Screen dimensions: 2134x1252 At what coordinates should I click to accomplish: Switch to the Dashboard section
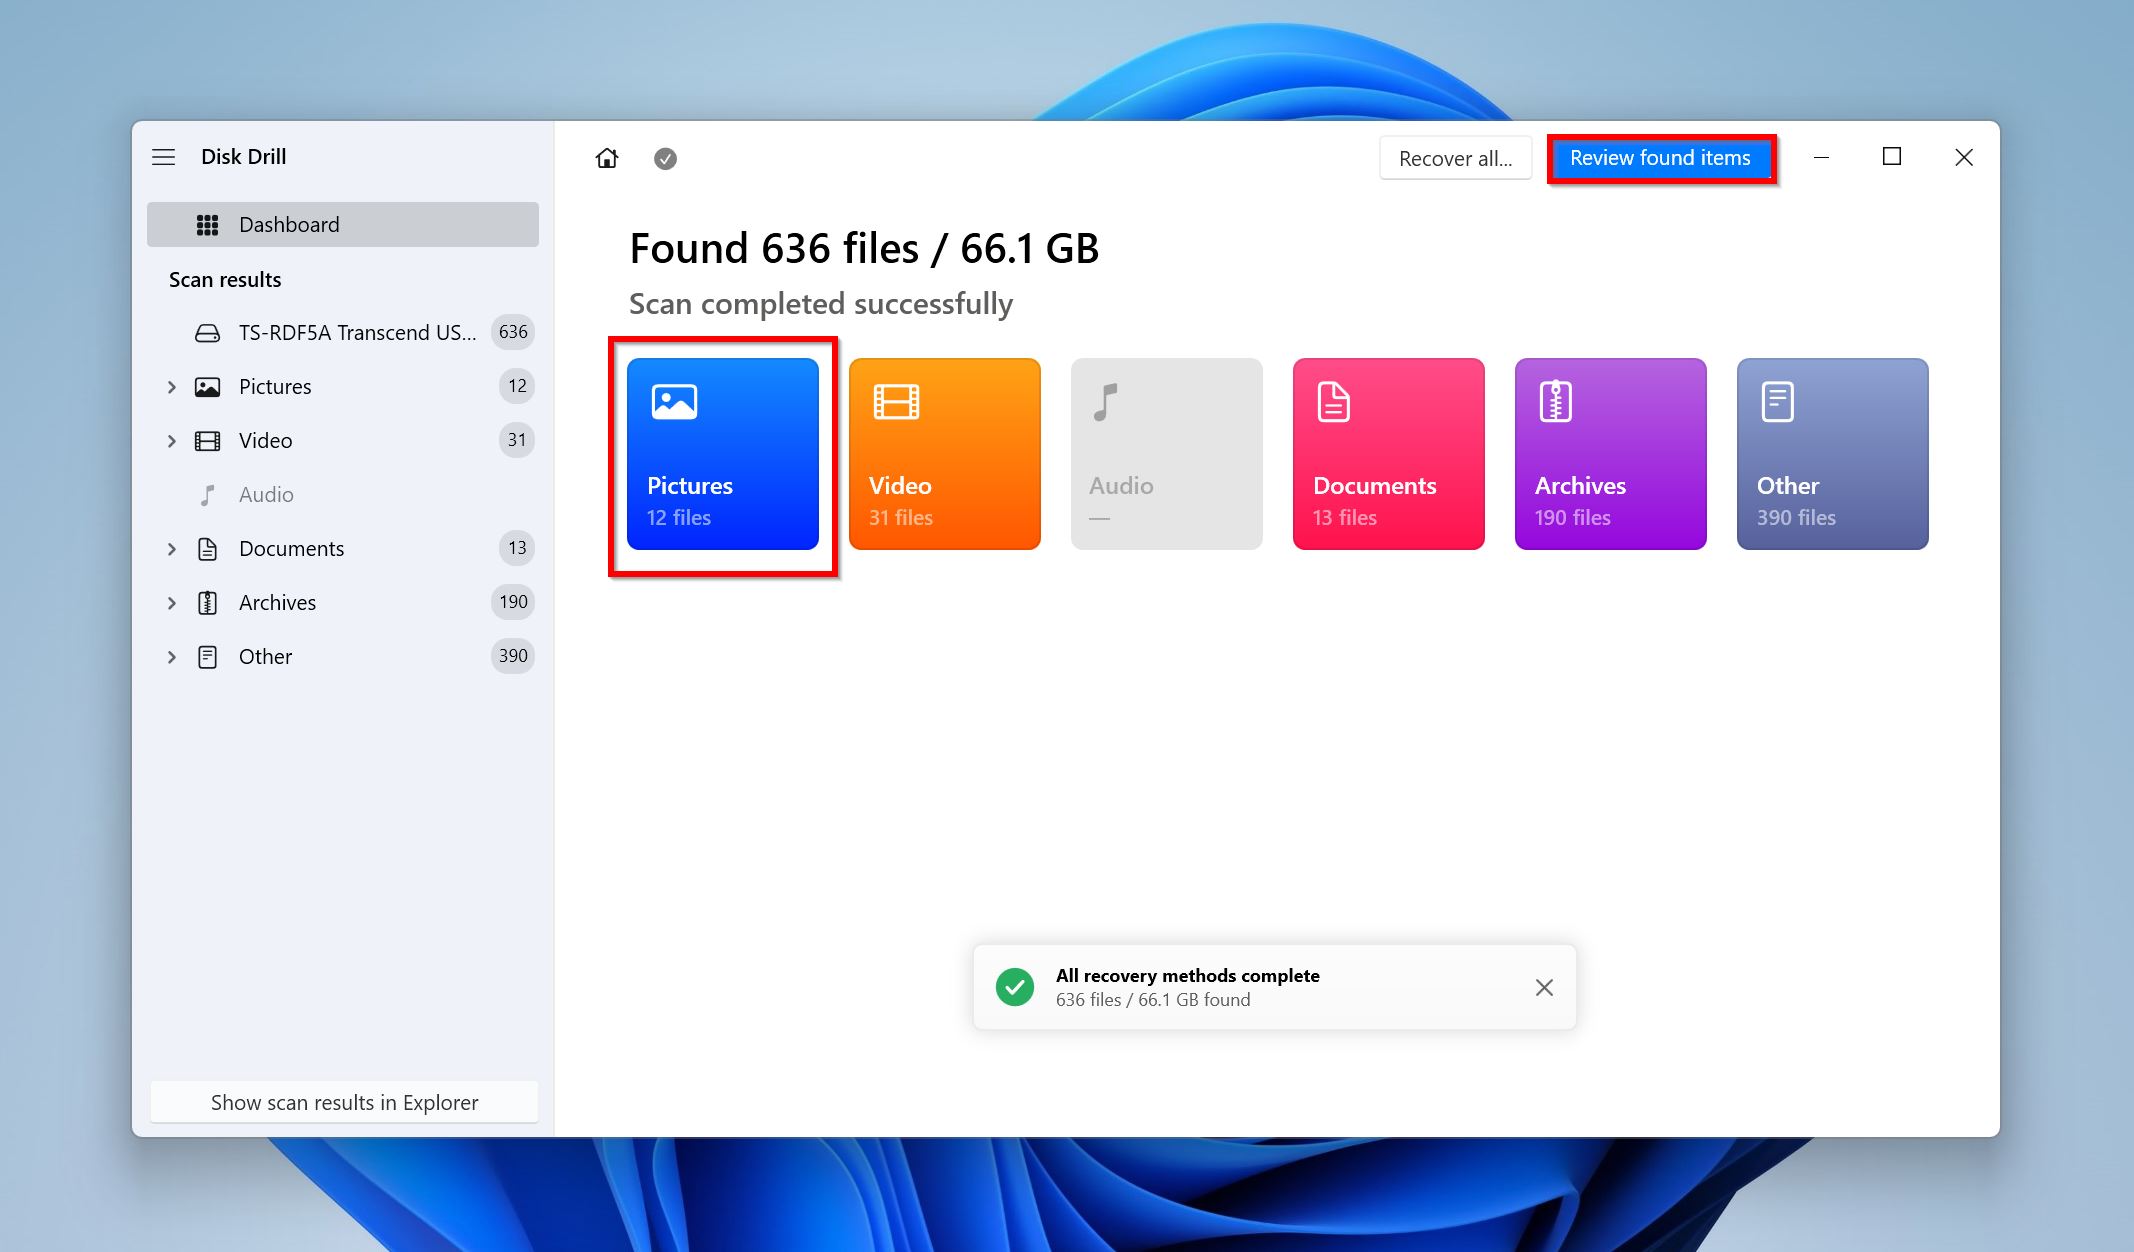pos(287,224)
